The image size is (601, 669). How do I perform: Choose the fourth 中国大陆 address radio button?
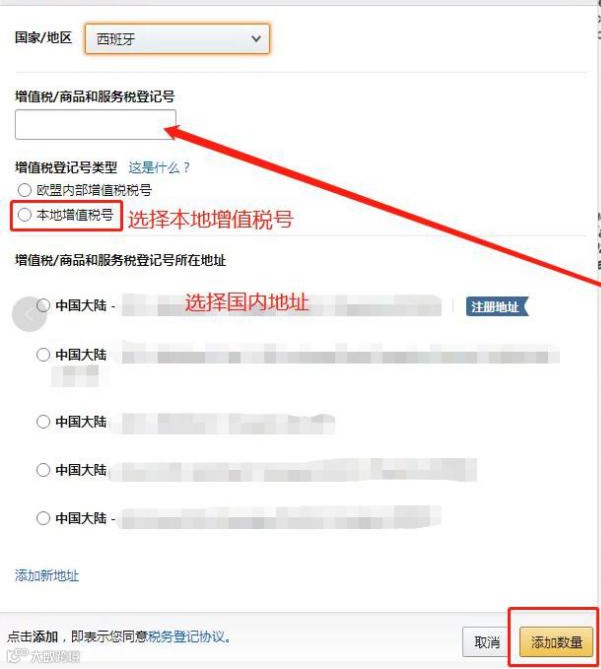tap(43, 470)
